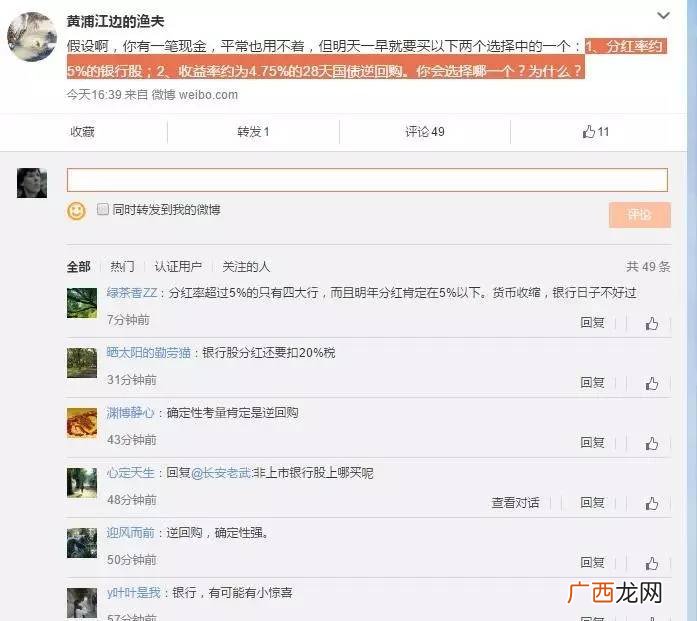Viewport: 697px width, 621px height.
Task: Open the 微博 weibo.com source link
Action: pos(195,95)
